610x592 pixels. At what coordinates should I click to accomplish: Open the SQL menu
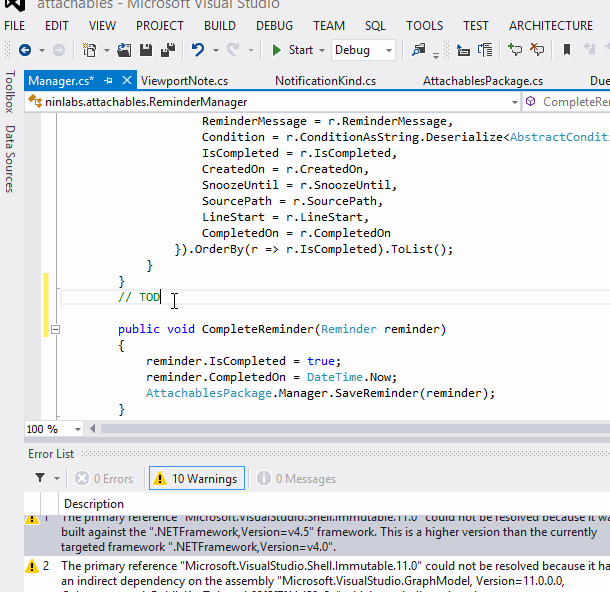375,26
